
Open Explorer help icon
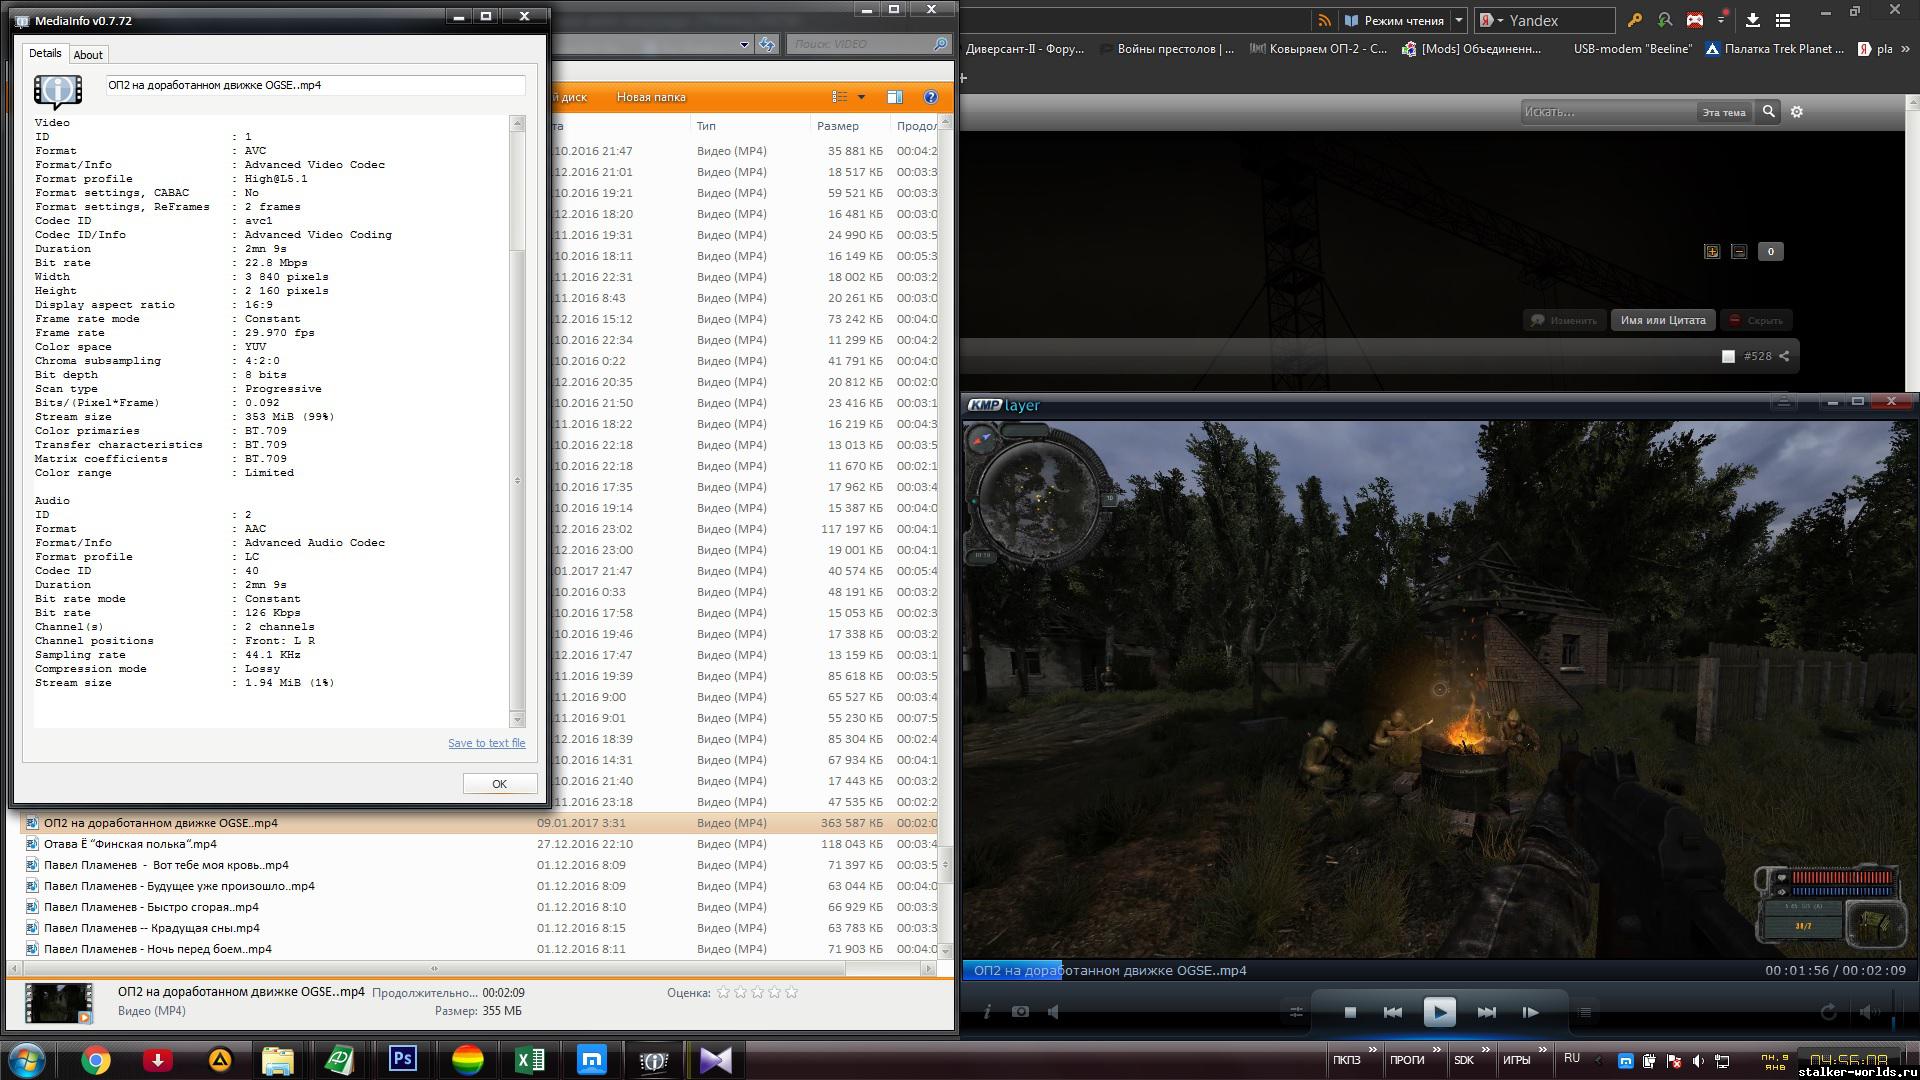(x=931, y=97)
